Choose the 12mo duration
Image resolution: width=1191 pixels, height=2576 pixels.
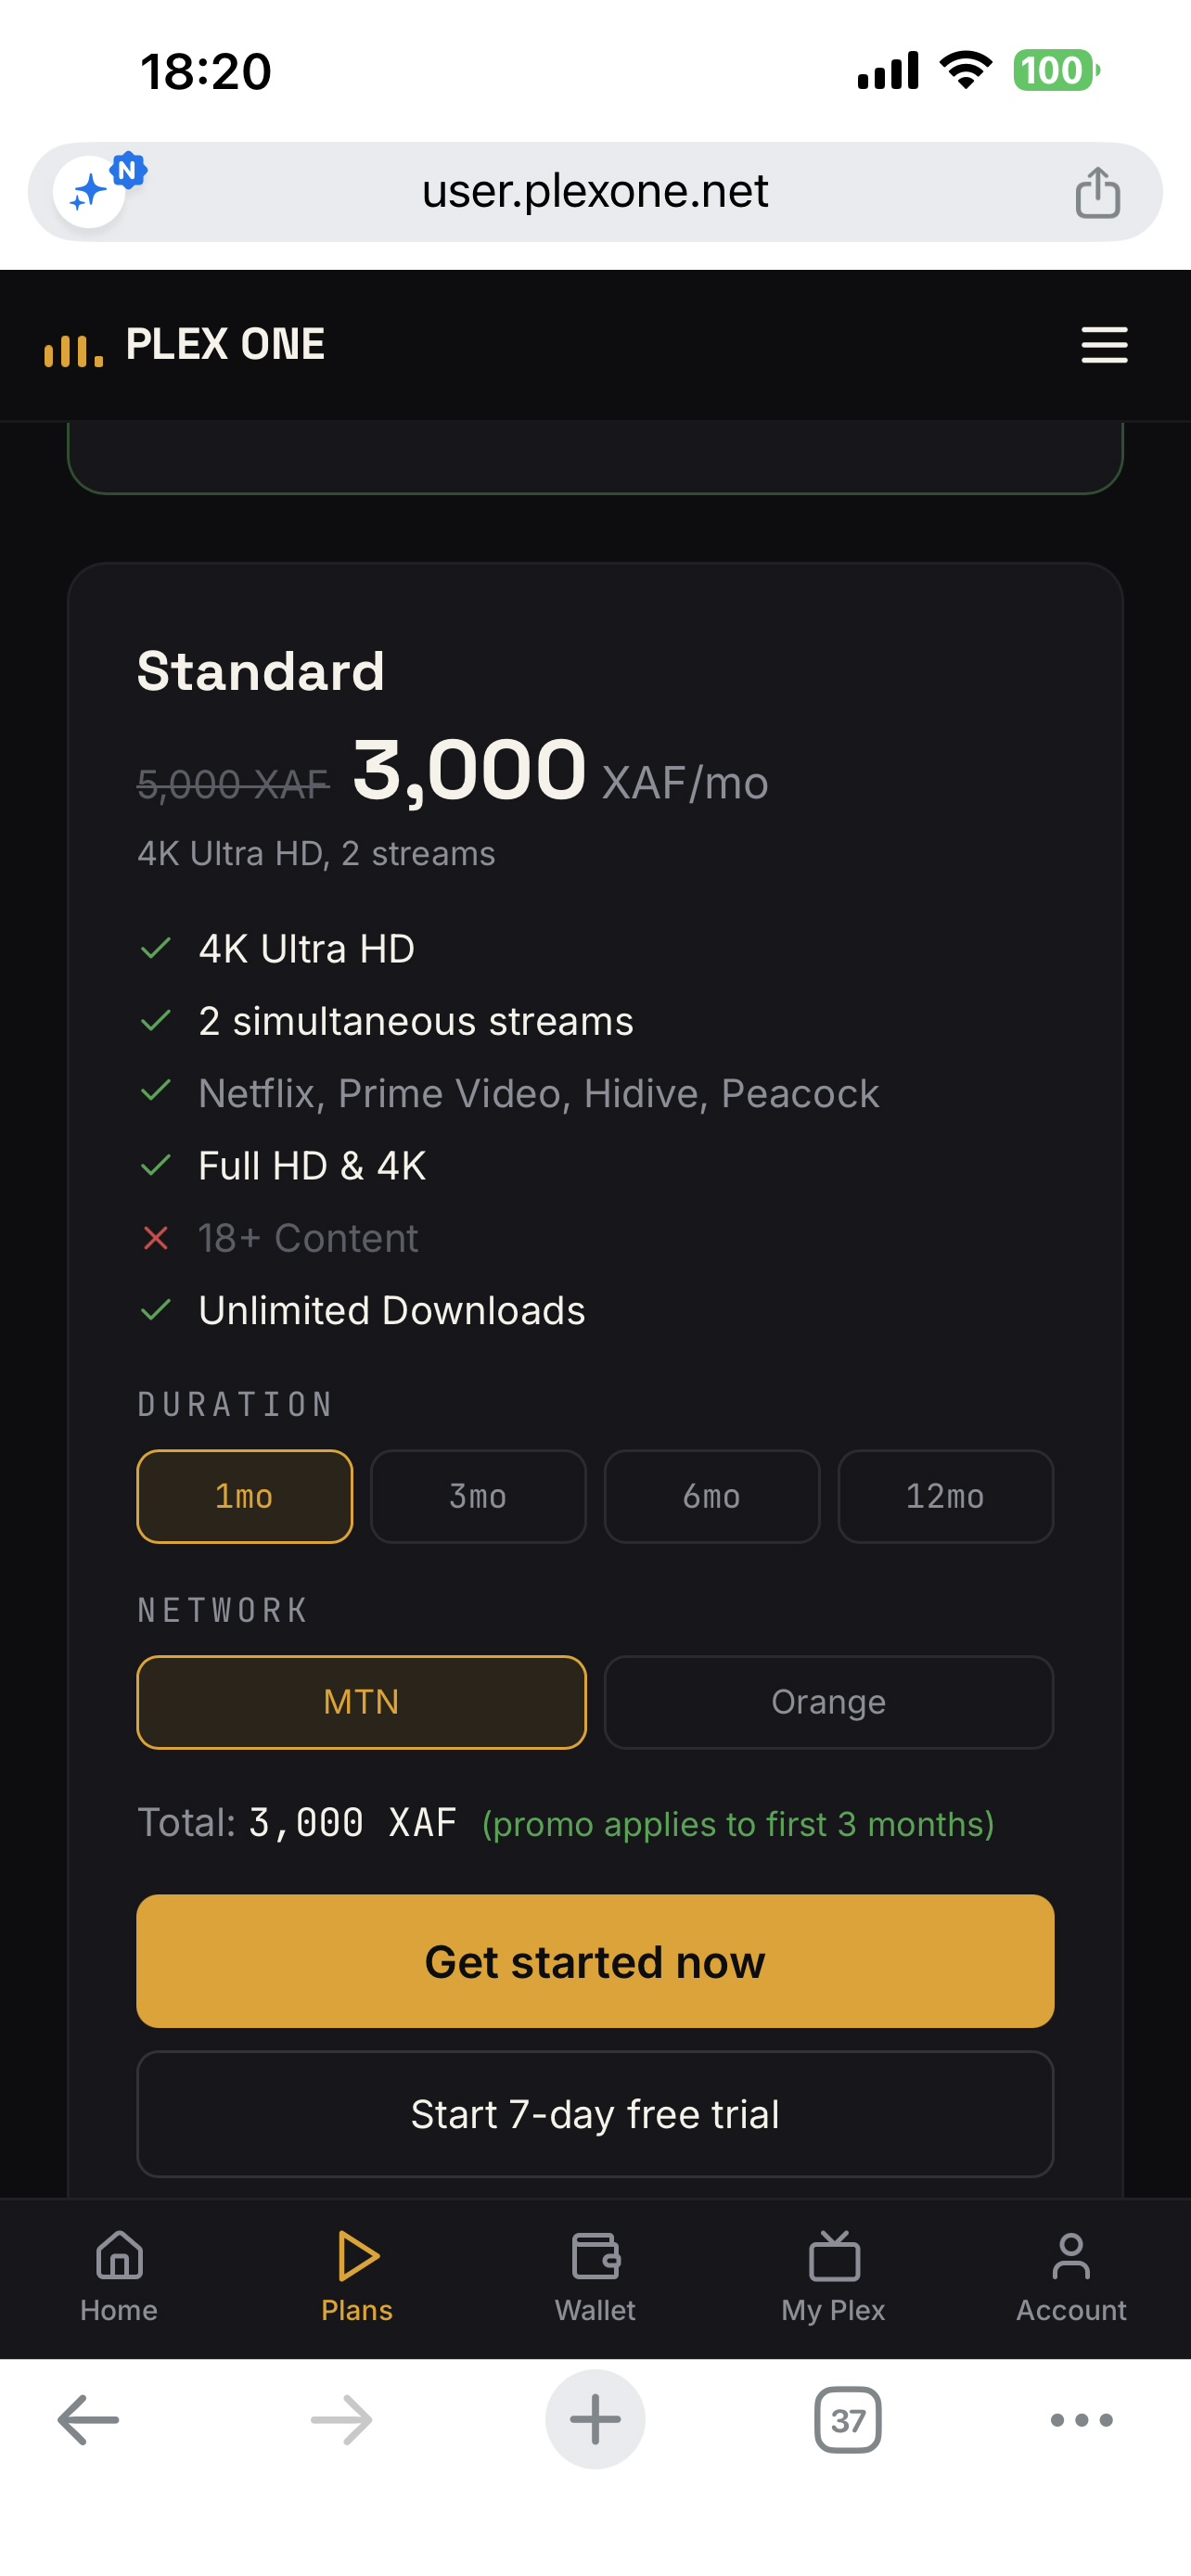point(945,1496)
